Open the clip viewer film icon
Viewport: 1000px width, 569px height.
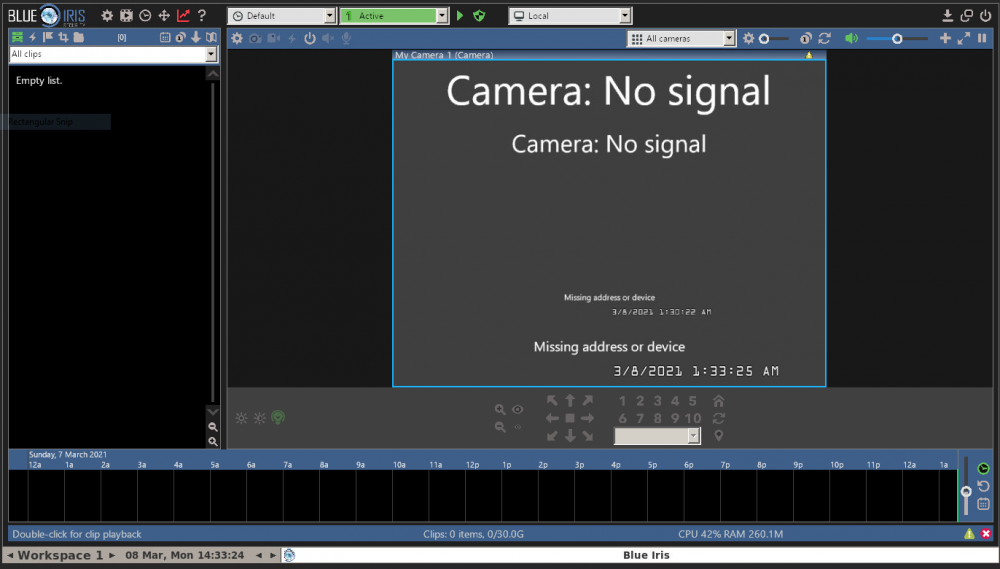(x=126, y=15)
